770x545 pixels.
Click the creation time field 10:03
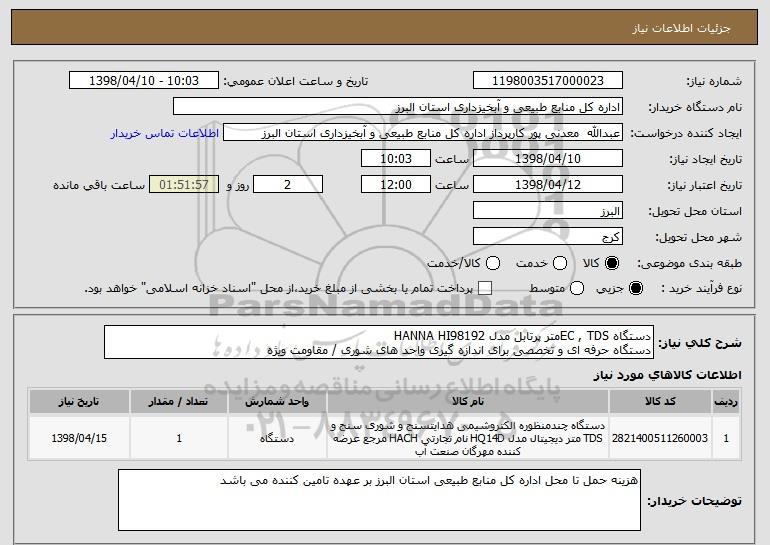tap(396, 159)
